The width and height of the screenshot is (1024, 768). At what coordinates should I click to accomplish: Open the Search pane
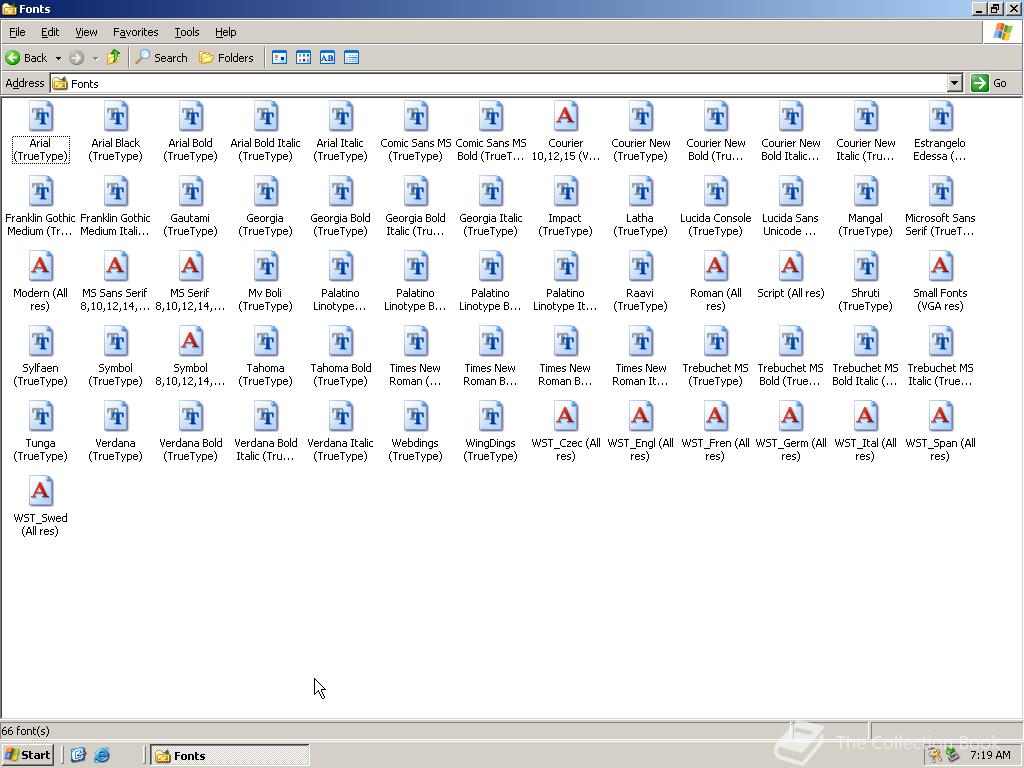(x=161, y=57)
